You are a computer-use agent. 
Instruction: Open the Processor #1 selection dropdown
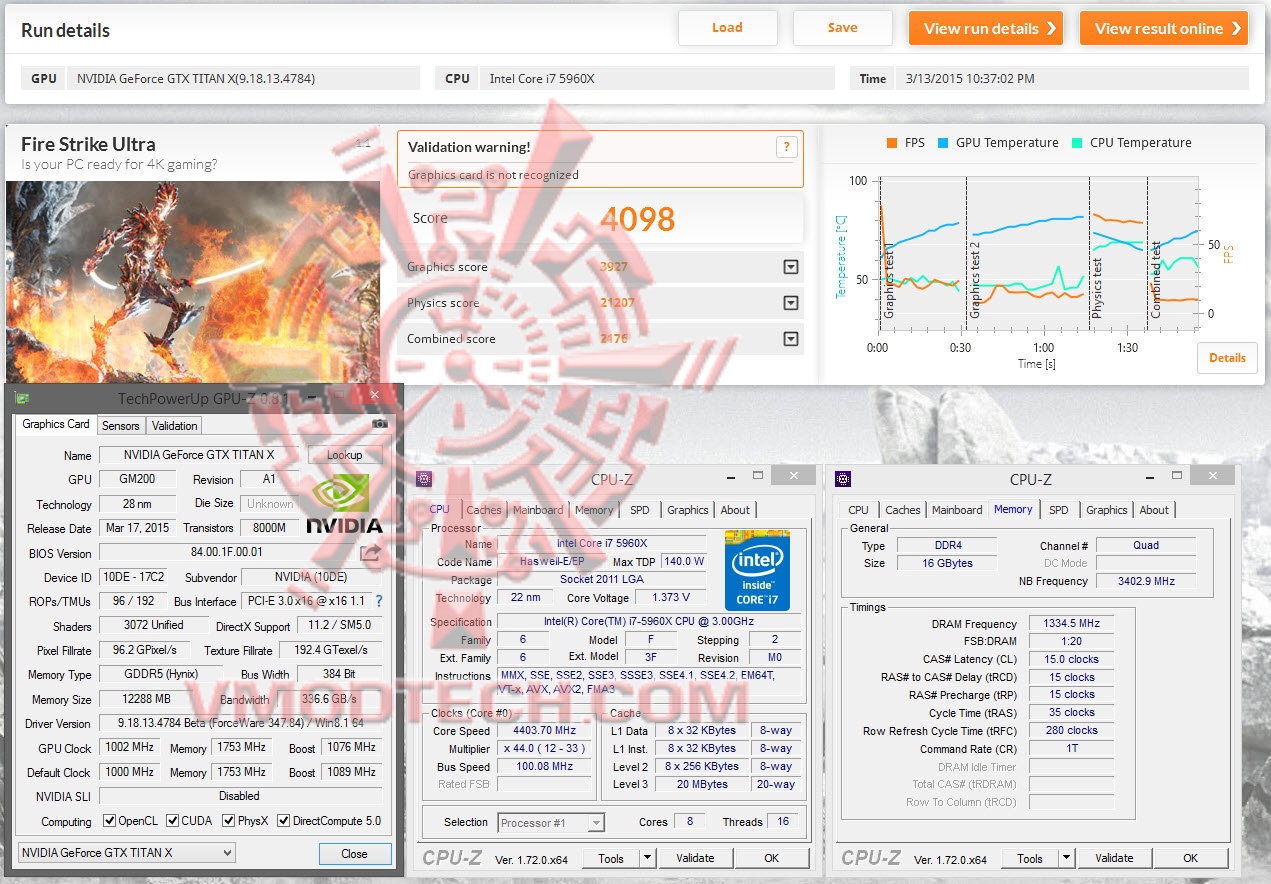tap(551, 823)
